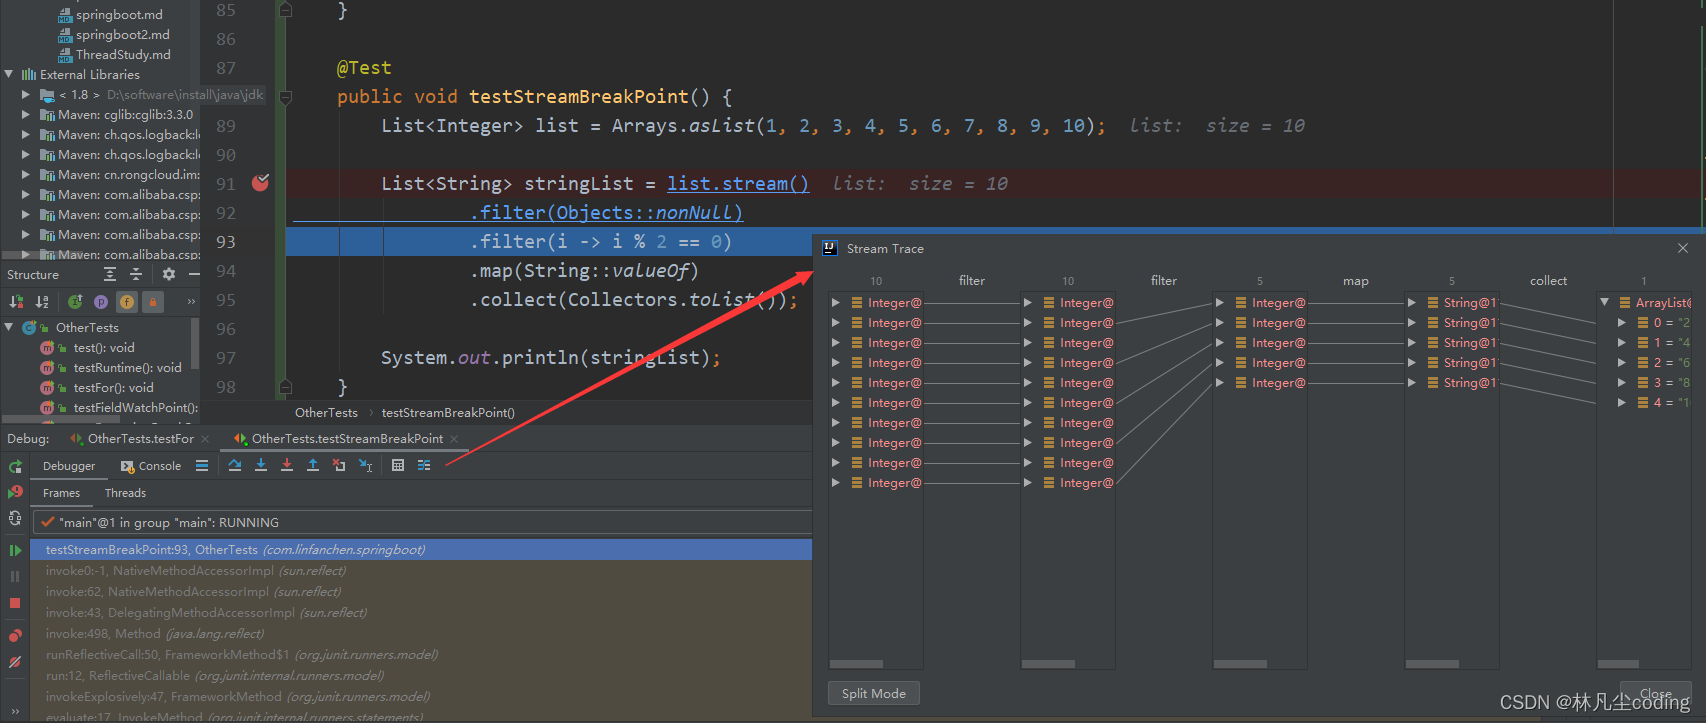Screen dimensions: 1706x723
Task: Switch to the Console tab
Action: point(151,466)
